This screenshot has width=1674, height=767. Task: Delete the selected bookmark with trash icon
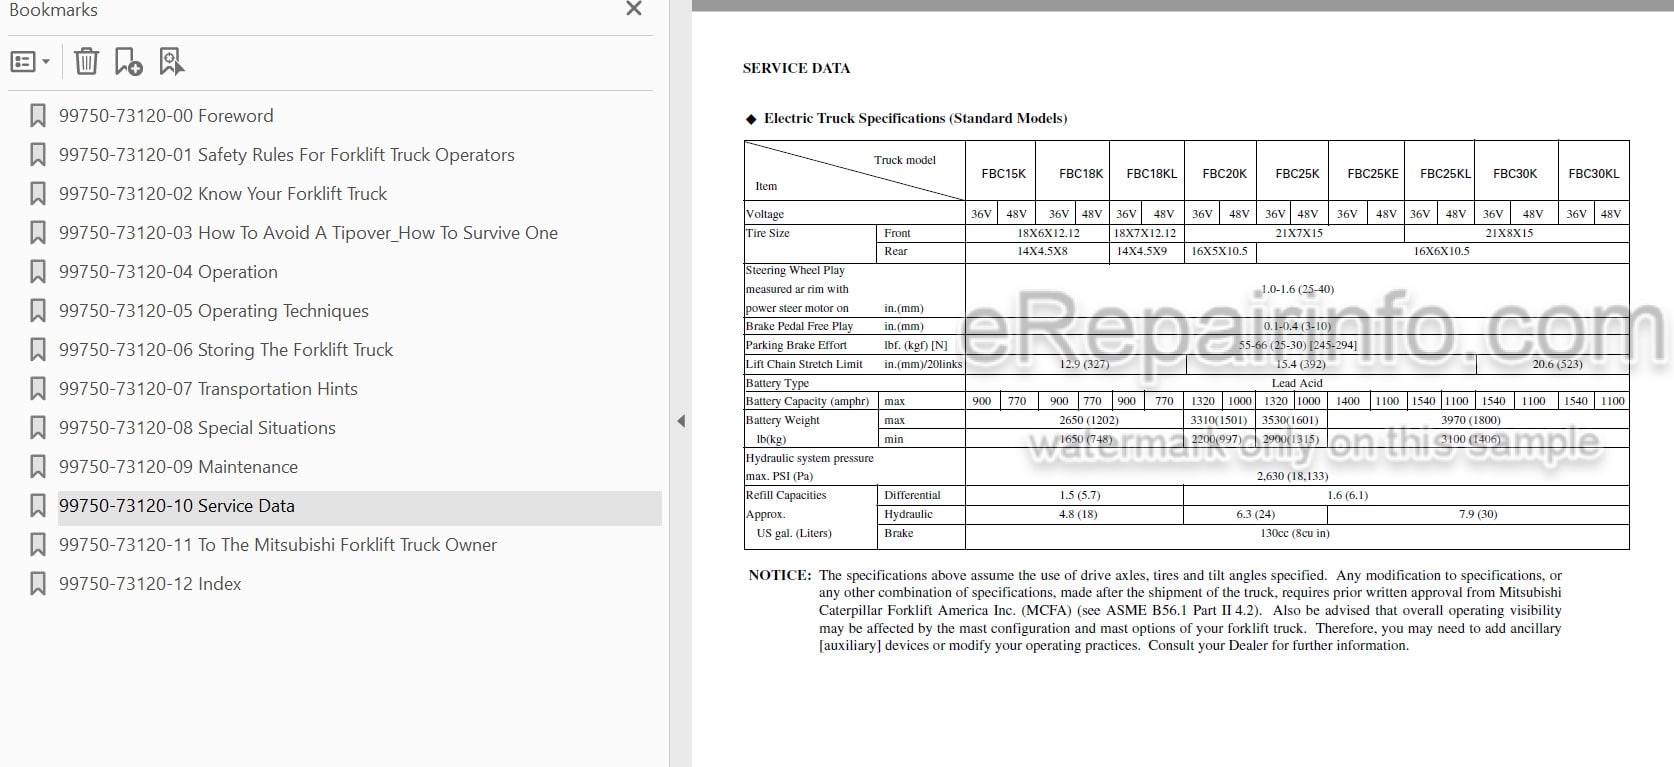tap(86, 62)
